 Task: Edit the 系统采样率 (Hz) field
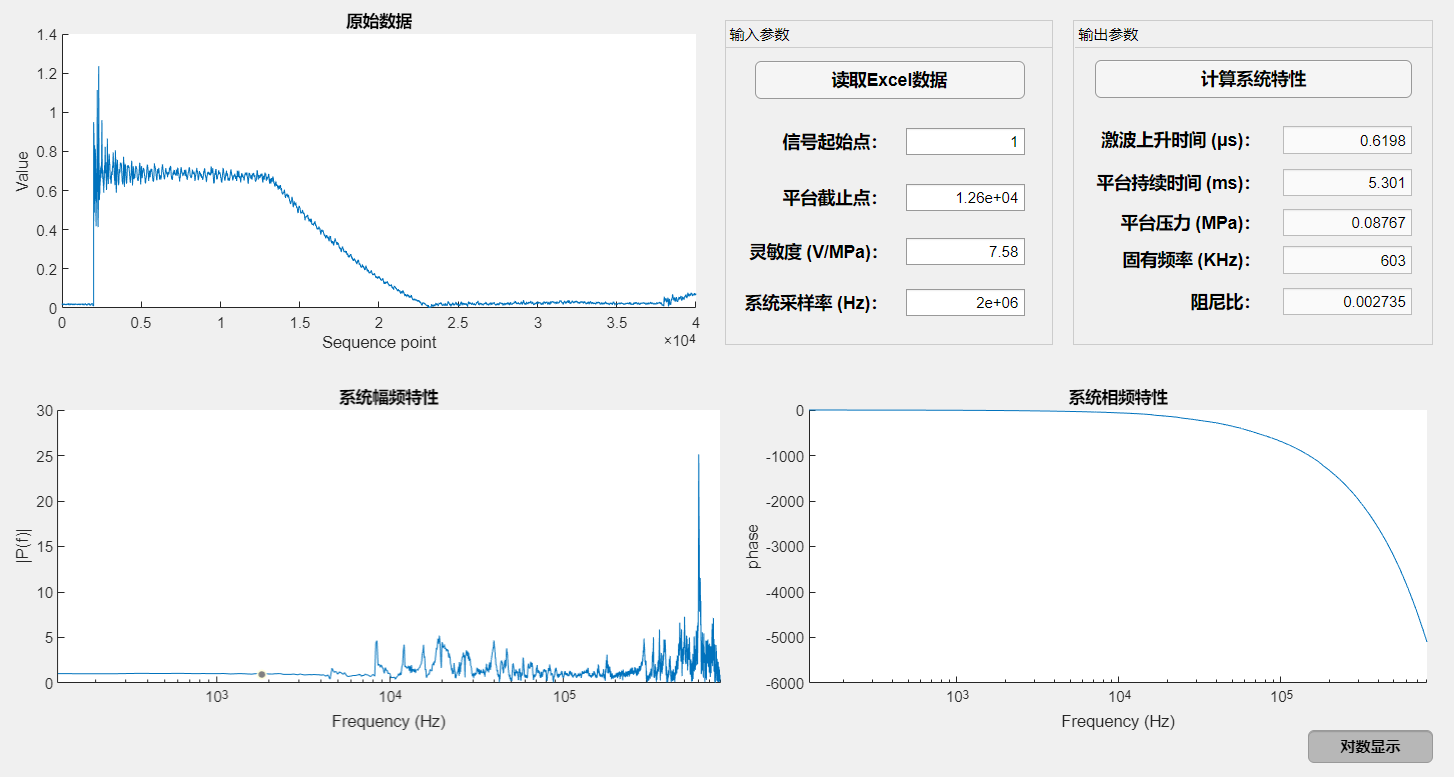(x=964, y=302)
